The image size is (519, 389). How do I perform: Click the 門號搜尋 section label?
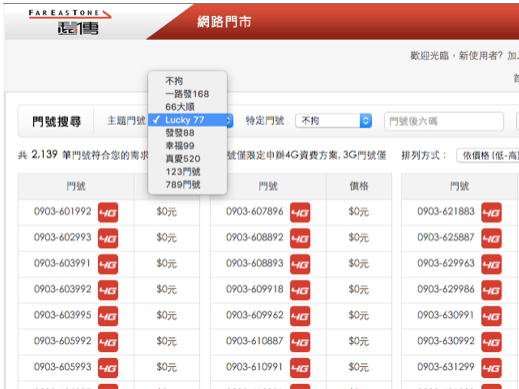click(56, 122)
